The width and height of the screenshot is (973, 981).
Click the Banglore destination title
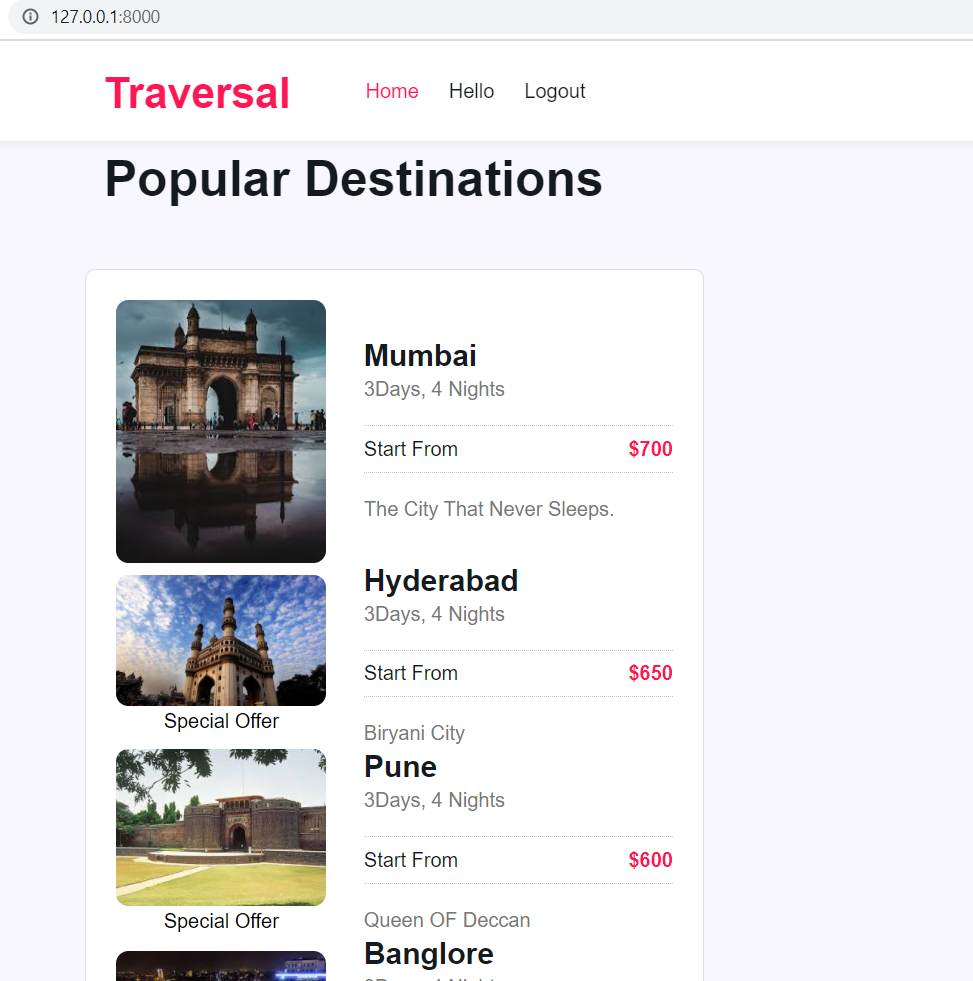[x=429, y=954]
